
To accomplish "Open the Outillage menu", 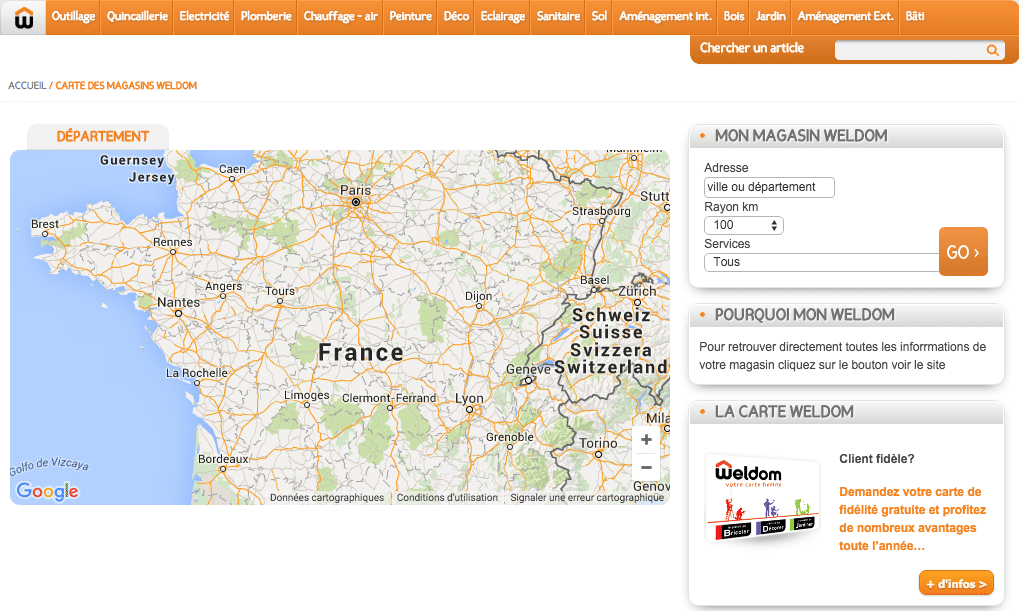I will pyautogui.click(x=73, y=16).
